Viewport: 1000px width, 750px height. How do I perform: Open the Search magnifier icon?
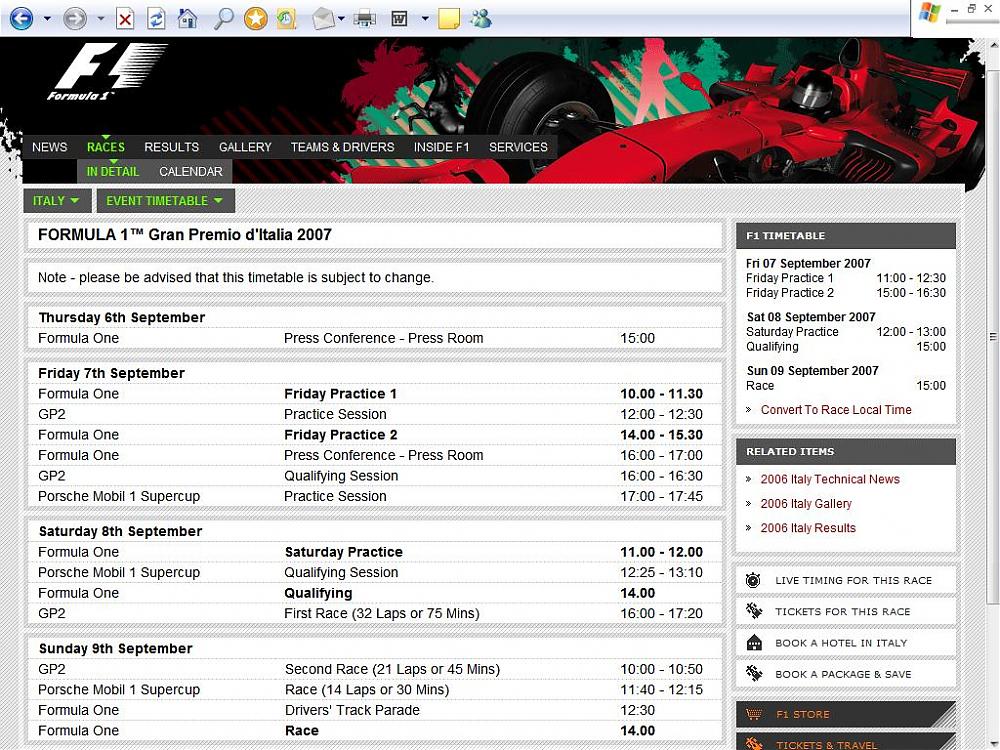224,18
